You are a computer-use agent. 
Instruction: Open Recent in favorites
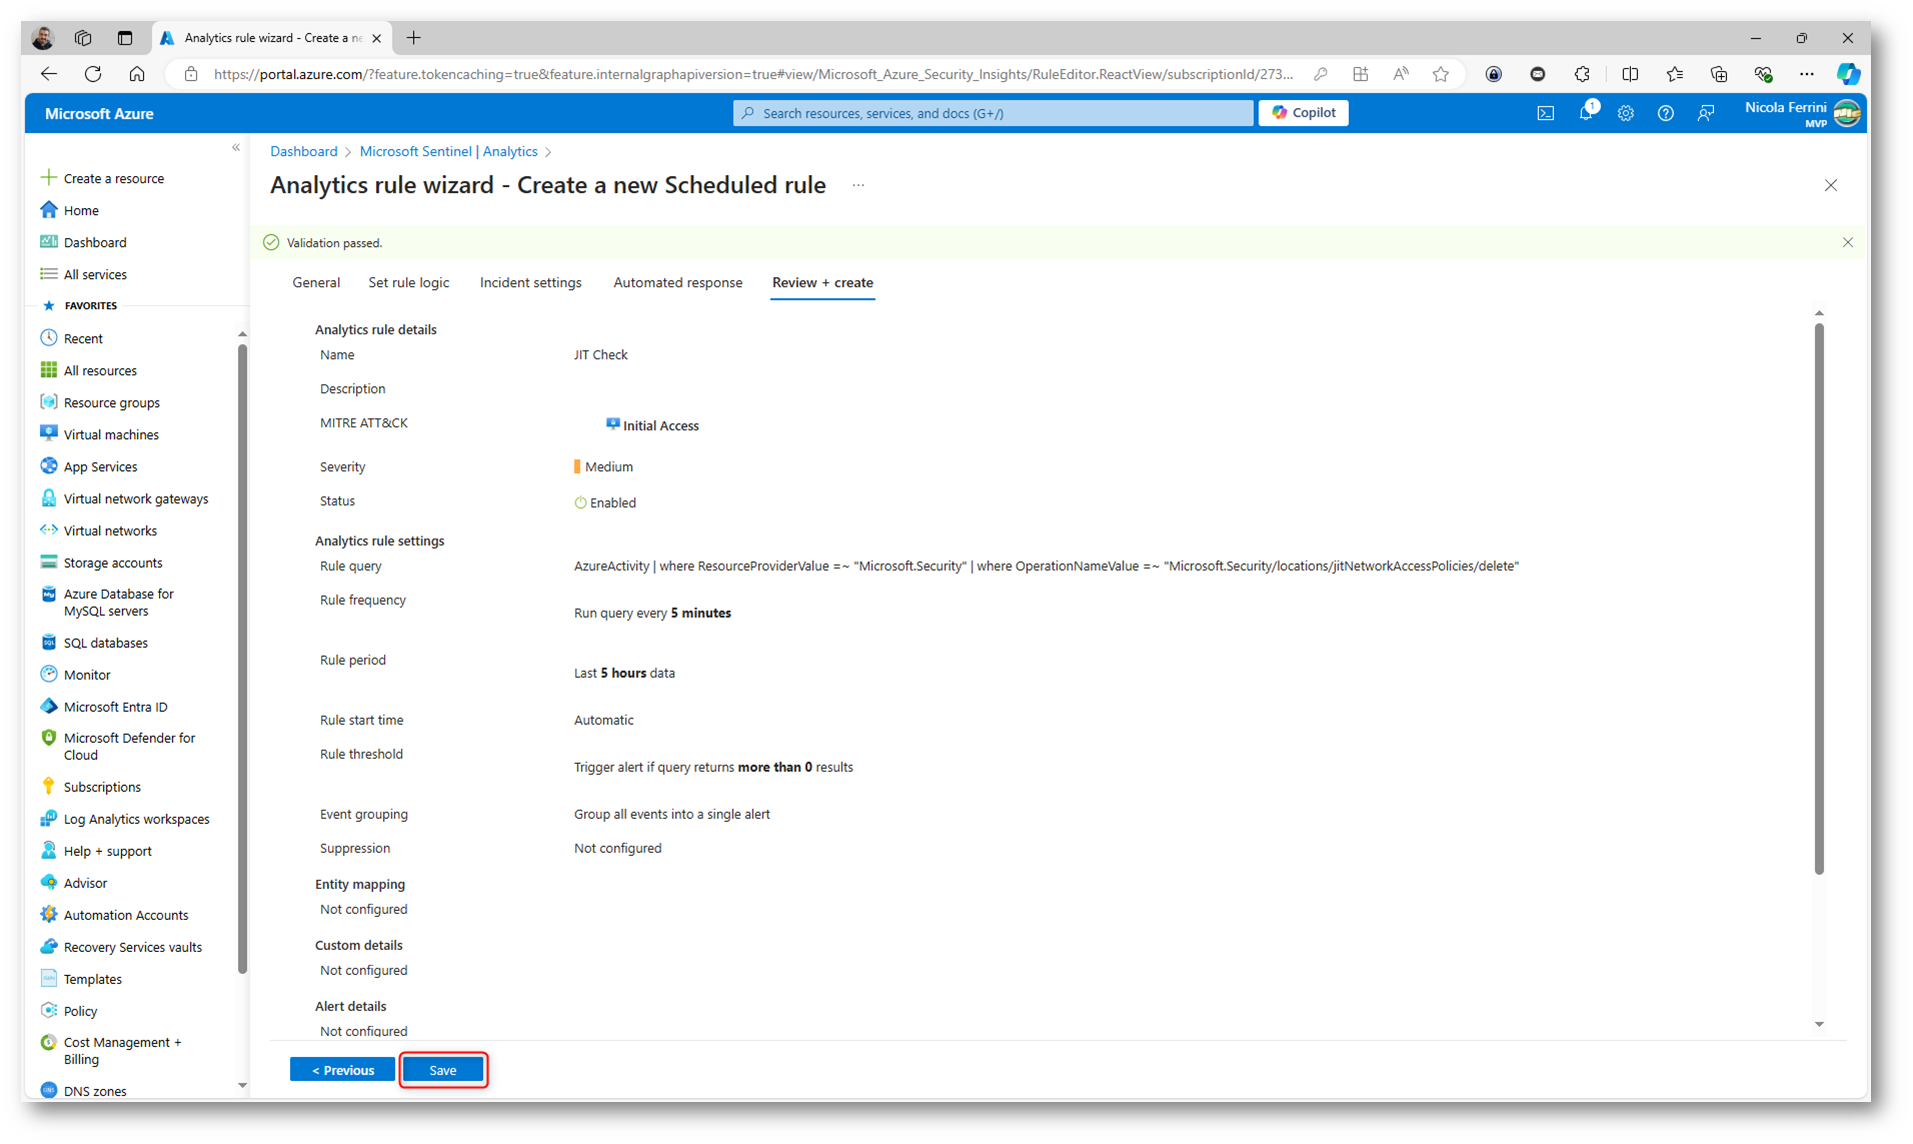83,339
